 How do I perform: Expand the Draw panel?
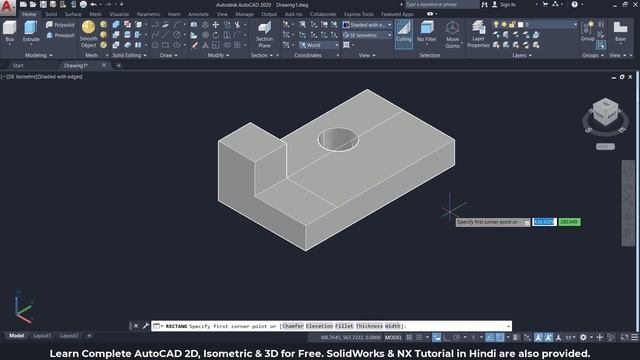(169, 55)
